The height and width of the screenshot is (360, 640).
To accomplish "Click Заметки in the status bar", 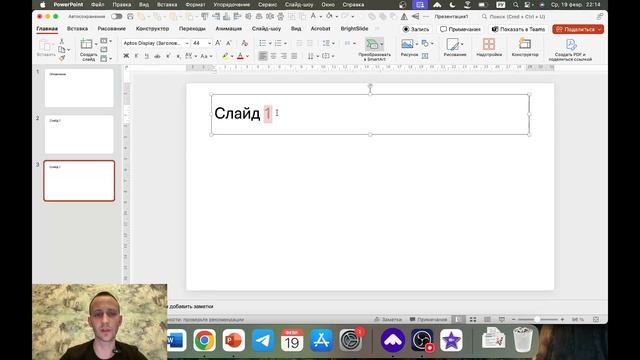I will click(x=388, y=319).
